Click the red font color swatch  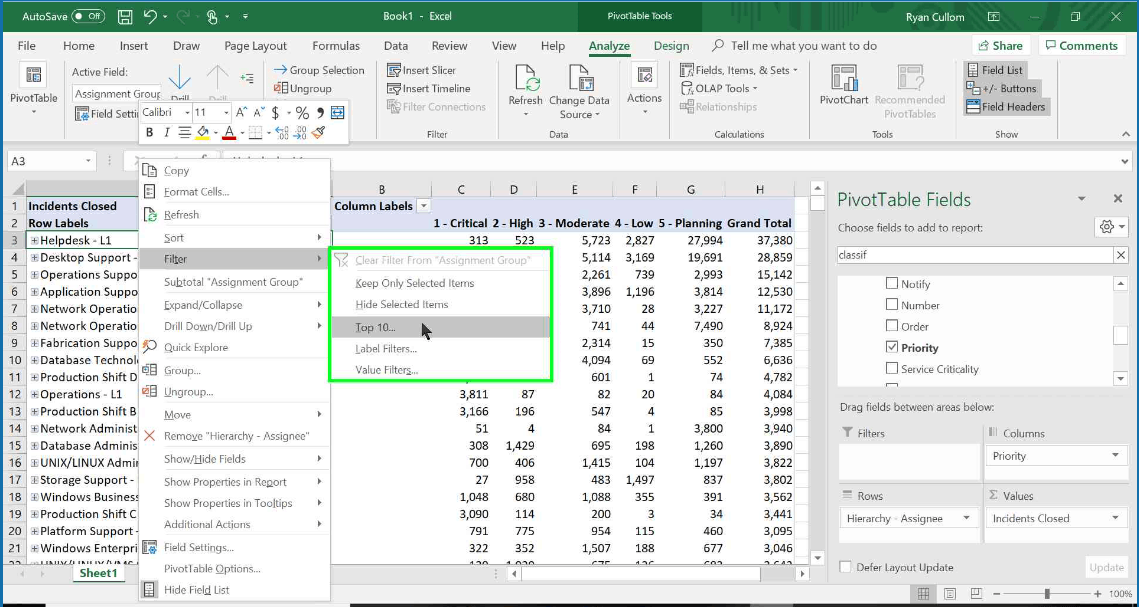coord(229,132)
